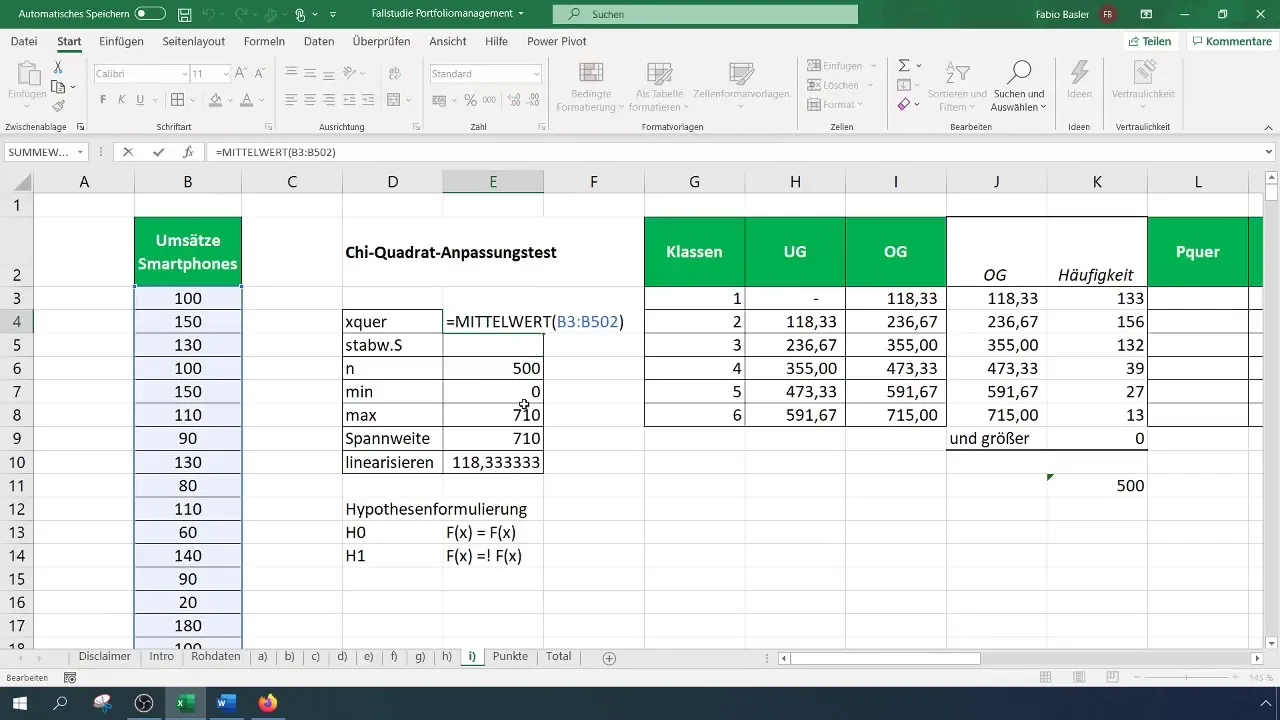The image size is (1280, 720).
Task: Click the borders icon
Action: (177, 100)
